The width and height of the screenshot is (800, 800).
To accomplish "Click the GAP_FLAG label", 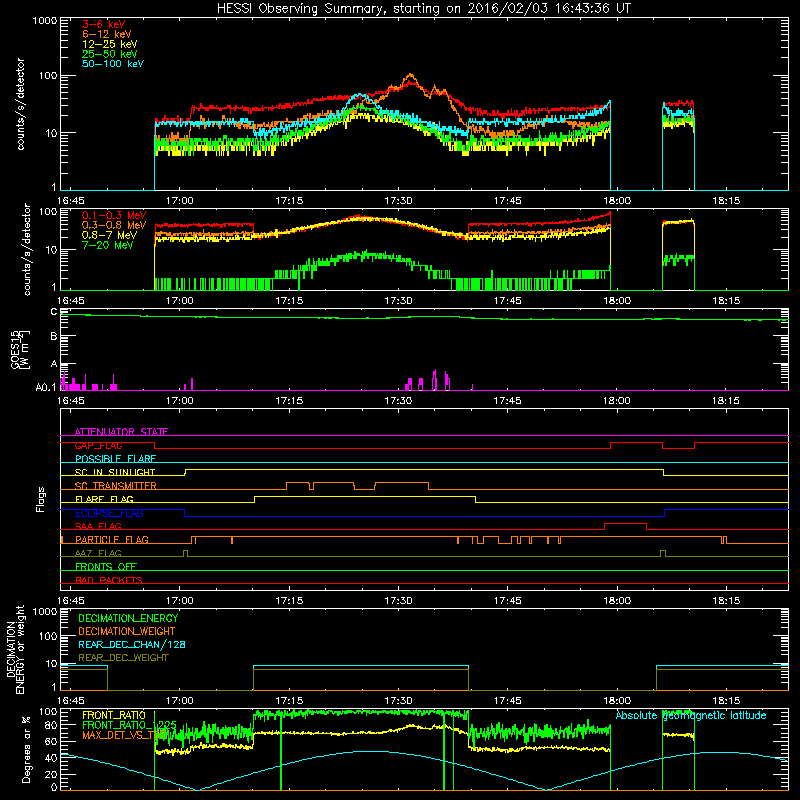I will (x=98, y=445).
